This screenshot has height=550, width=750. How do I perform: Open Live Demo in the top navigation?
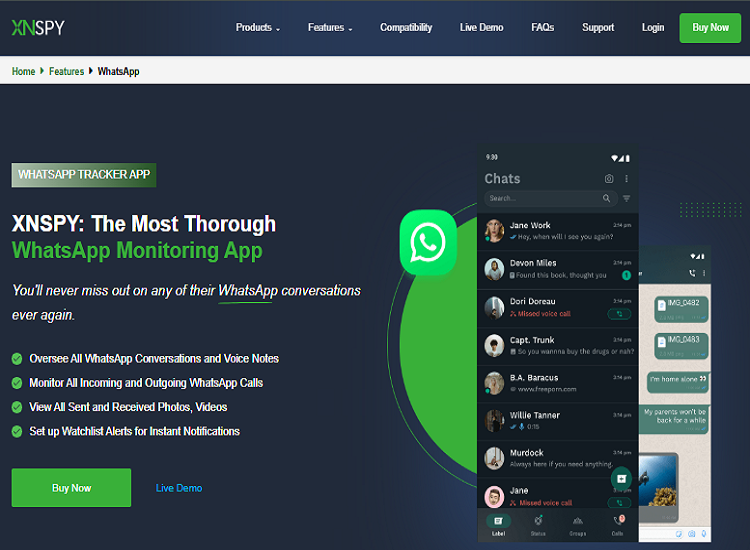(x=481, y=28)
